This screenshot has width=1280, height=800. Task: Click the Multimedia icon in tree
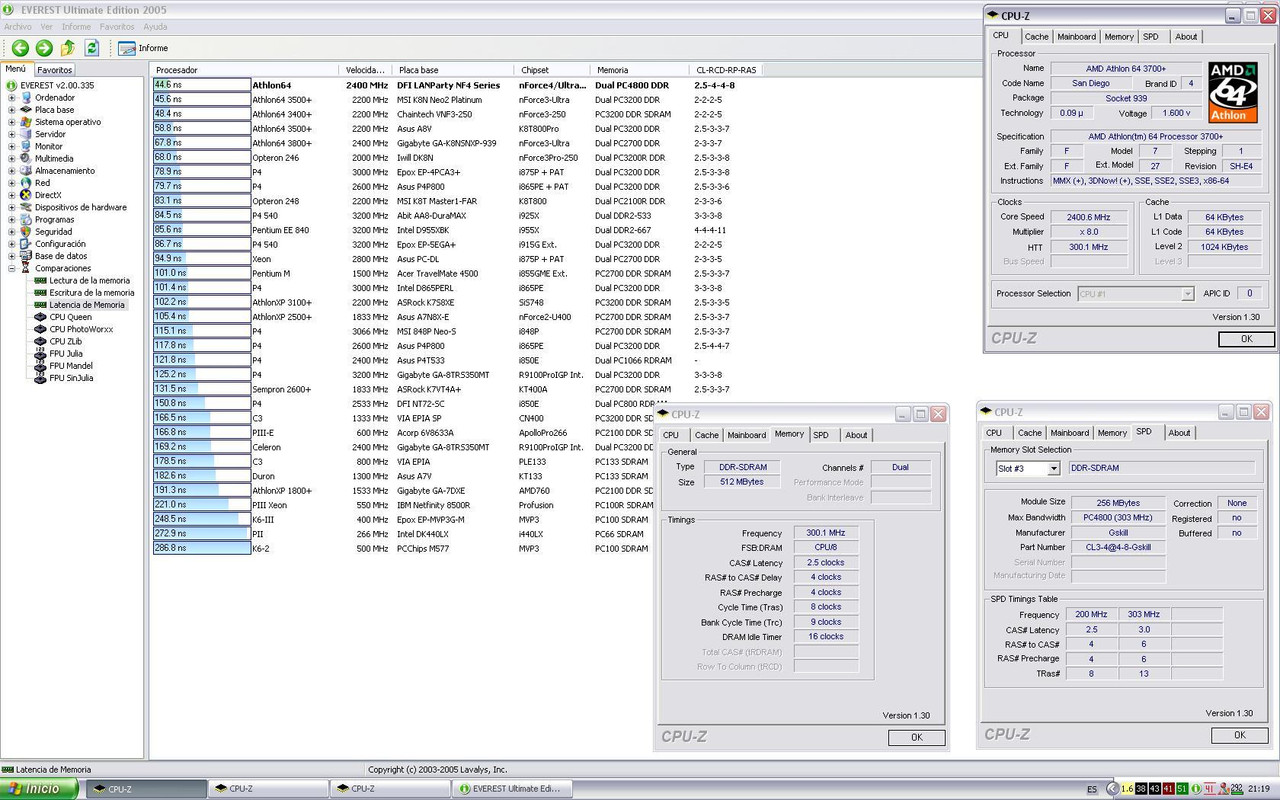(26, 158)
